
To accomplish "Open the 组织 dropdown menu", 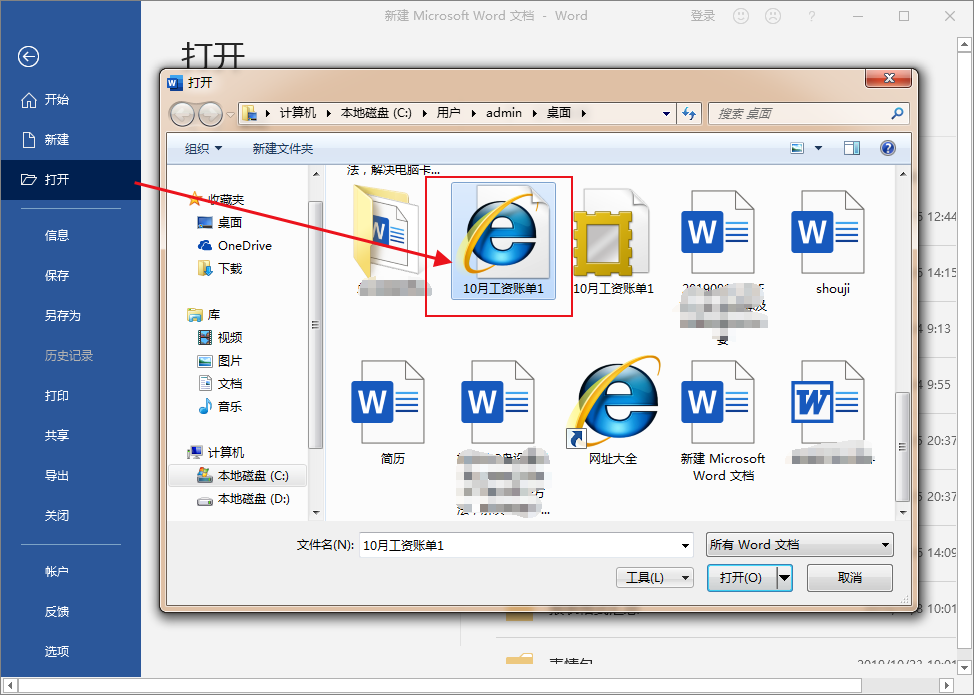I will coord(203,148).
